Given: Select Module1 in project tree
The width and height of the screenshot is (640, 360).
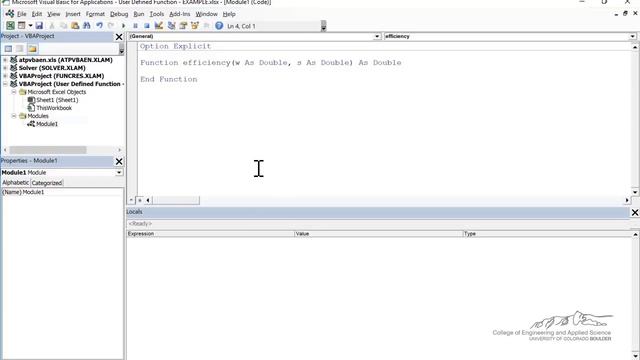Looking at the screenshot, I should 47,124.
